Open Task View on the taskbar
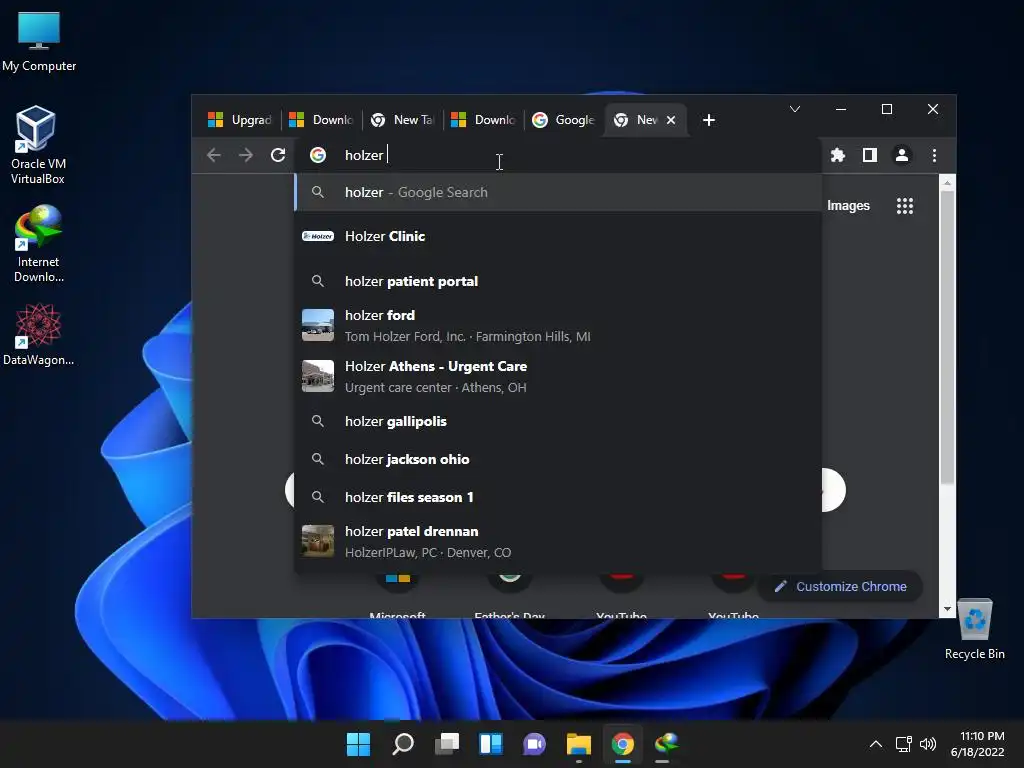 tap(447, 744)
